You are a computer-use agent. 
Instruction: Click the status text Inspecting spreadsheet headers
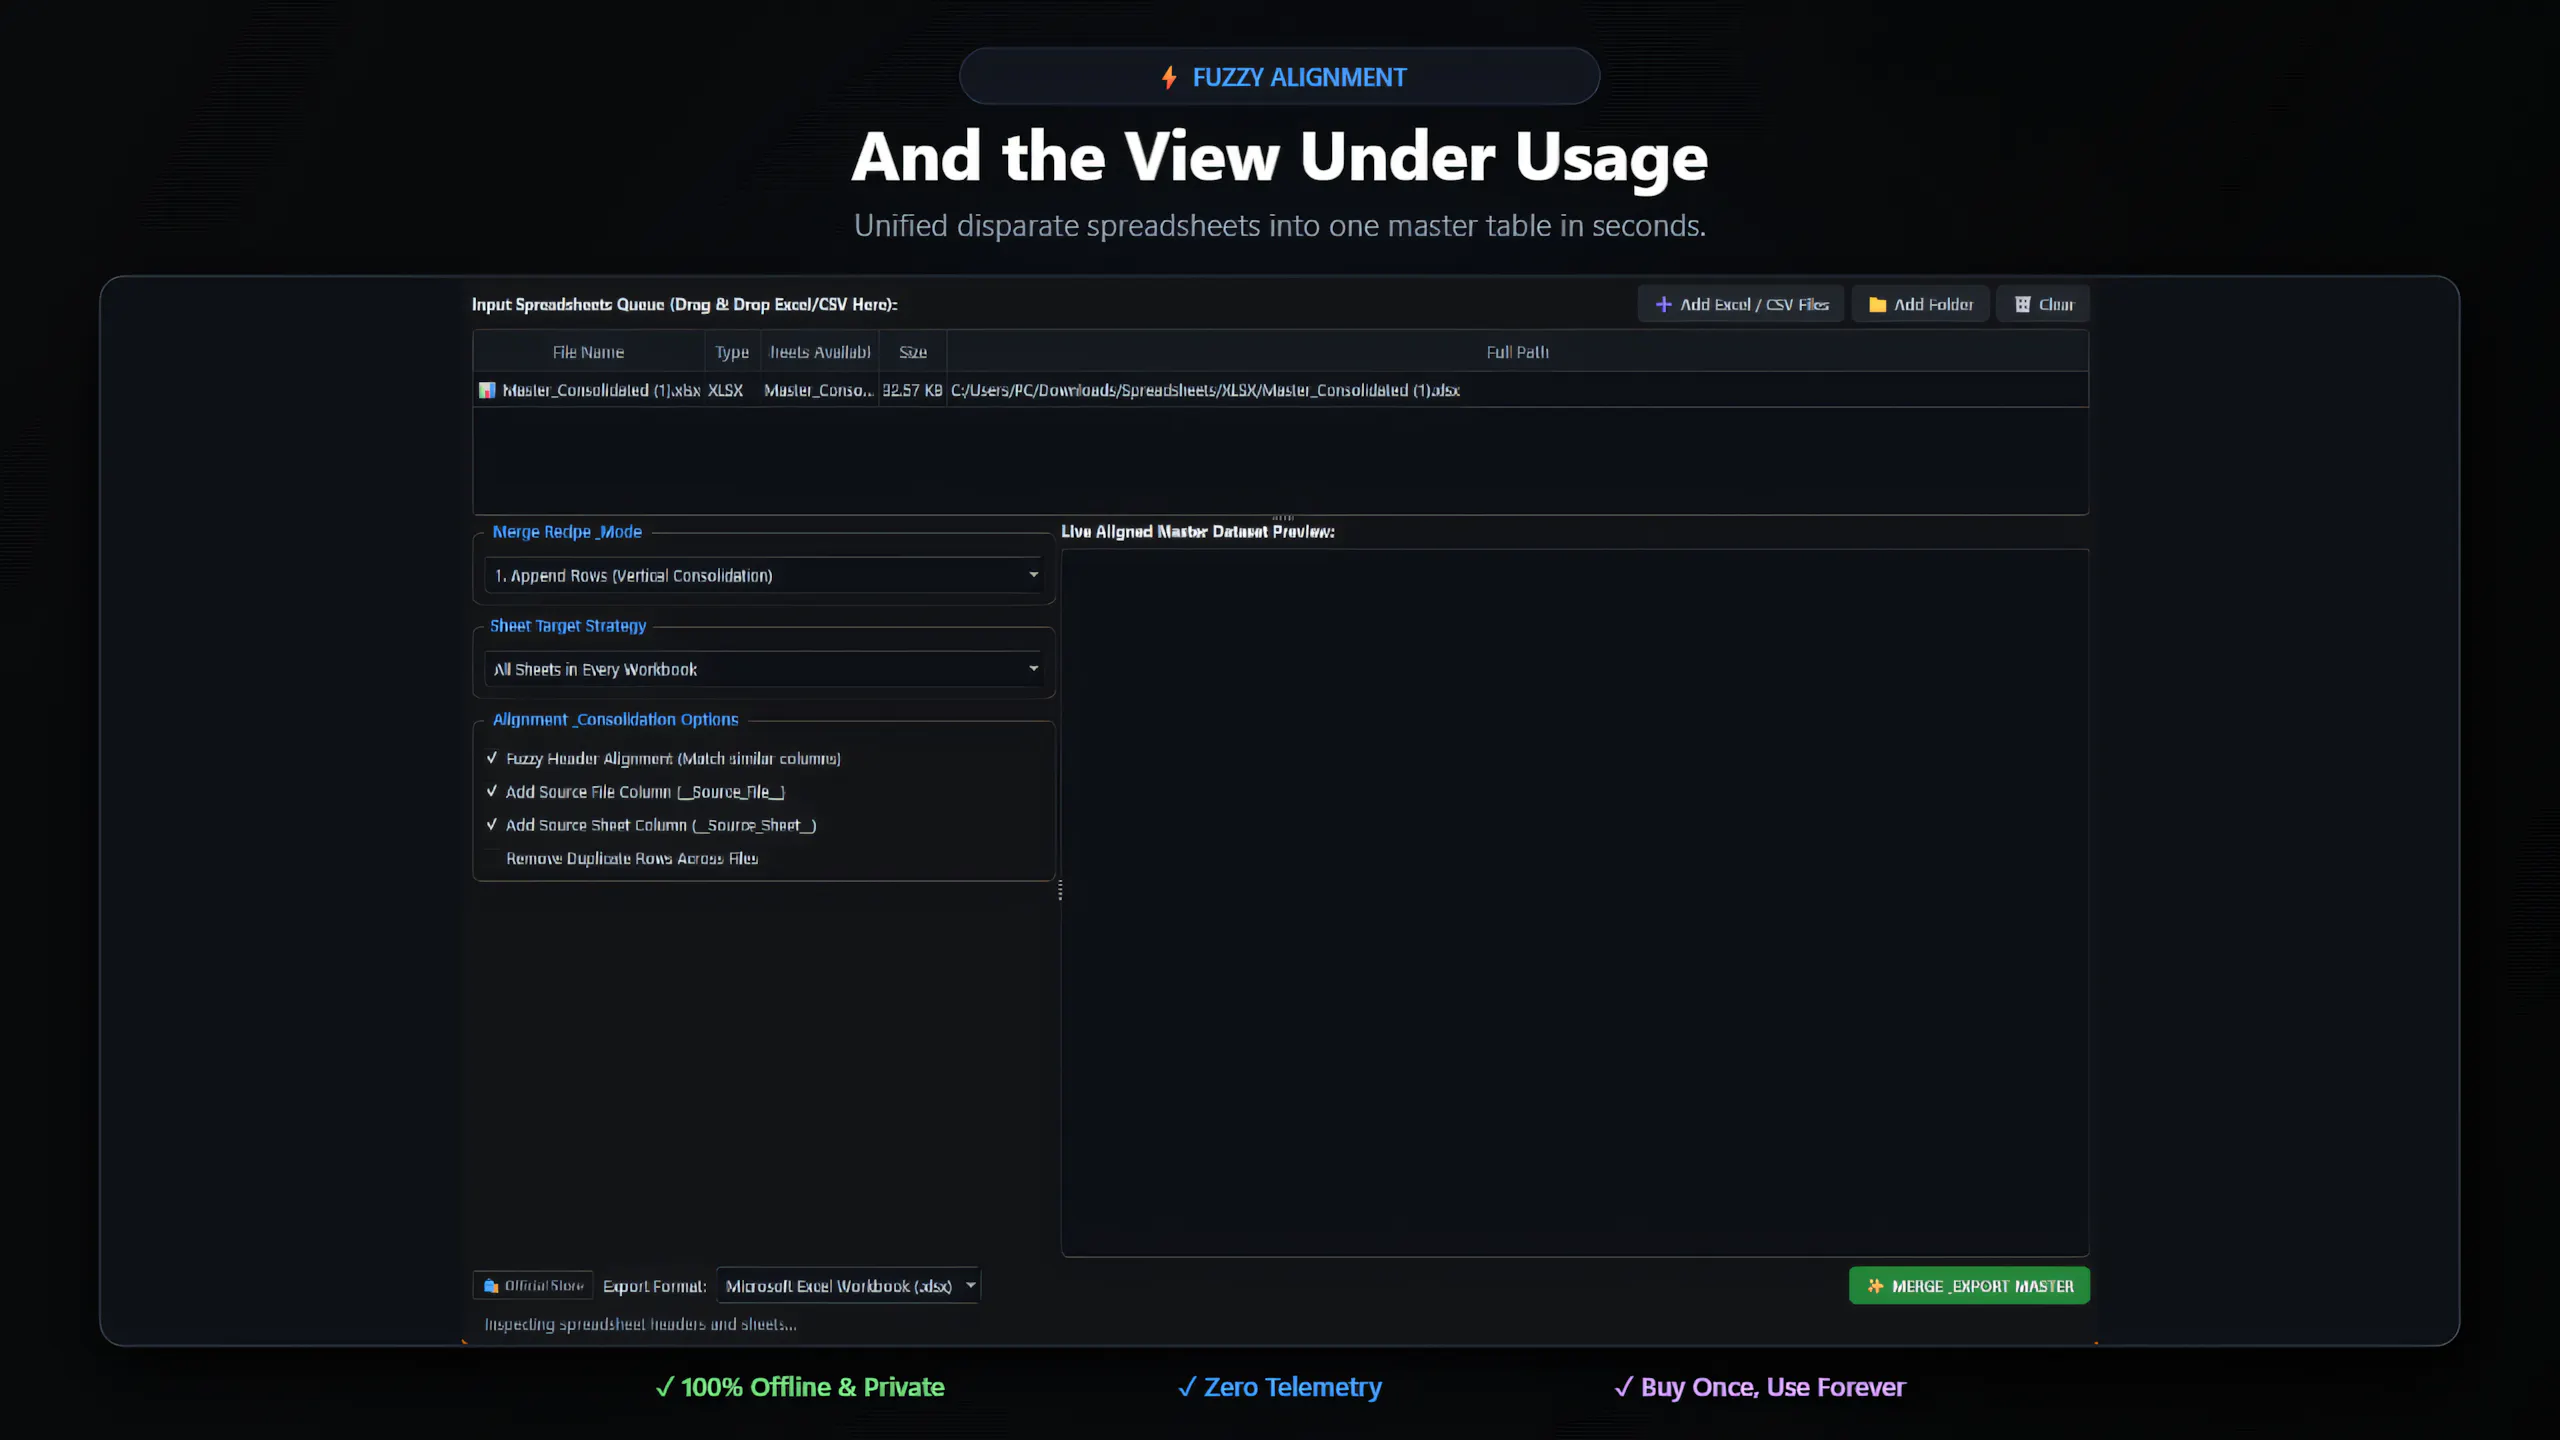pos(640,1324)
